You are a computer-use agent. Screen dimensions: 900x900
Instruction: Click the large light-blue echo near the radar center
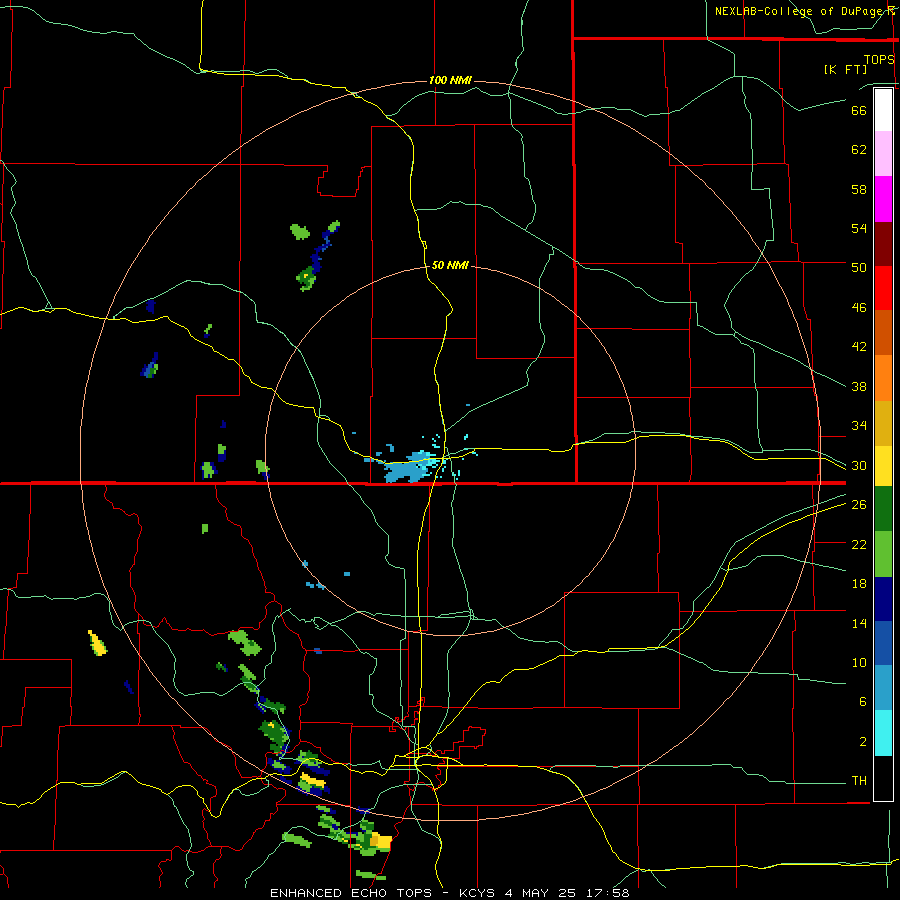[x=409, y=467]
